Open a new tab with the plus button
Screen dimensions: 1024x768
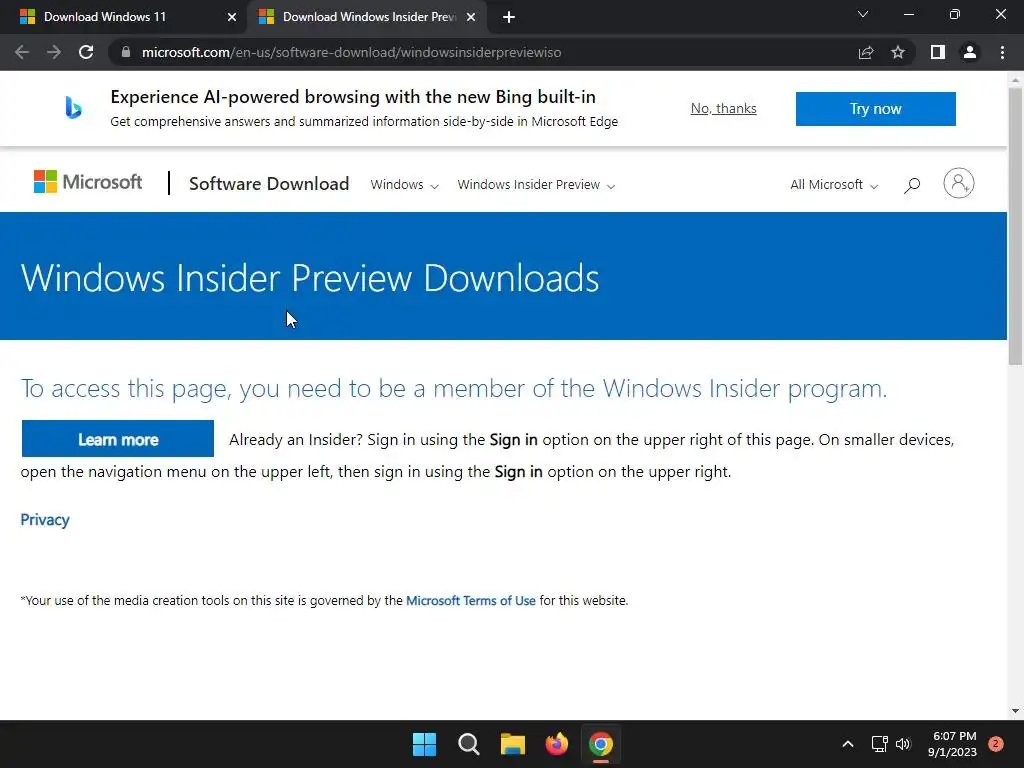[509, 17]
